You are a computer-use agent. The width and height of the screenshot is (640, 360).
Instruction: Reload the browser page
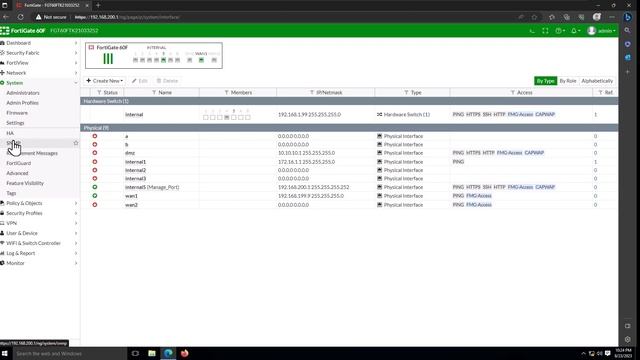pos(20,17)
